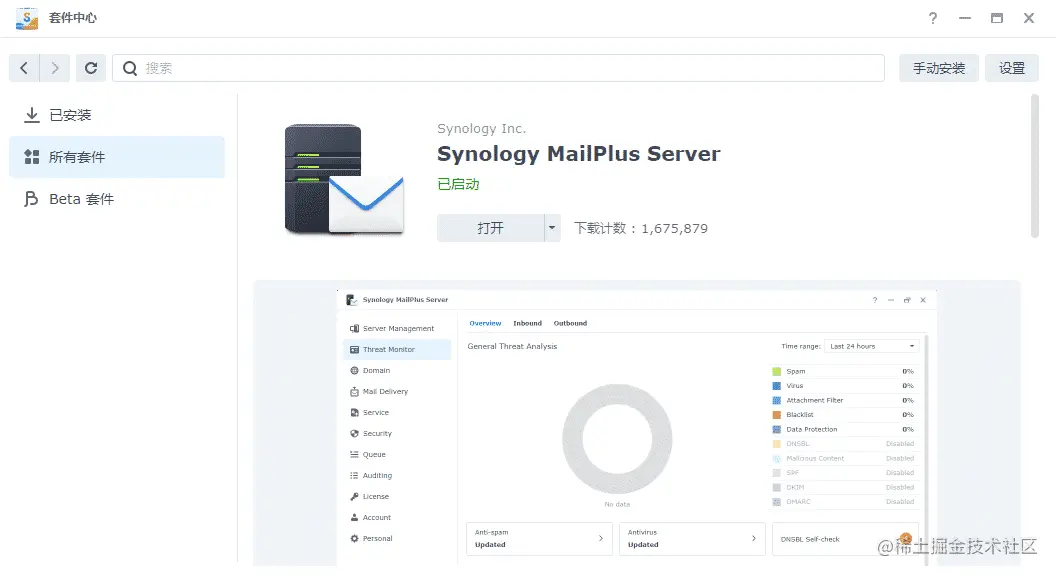Select Domain in preview sidebar
This screenshot has height=575, width=1056.
397,370
